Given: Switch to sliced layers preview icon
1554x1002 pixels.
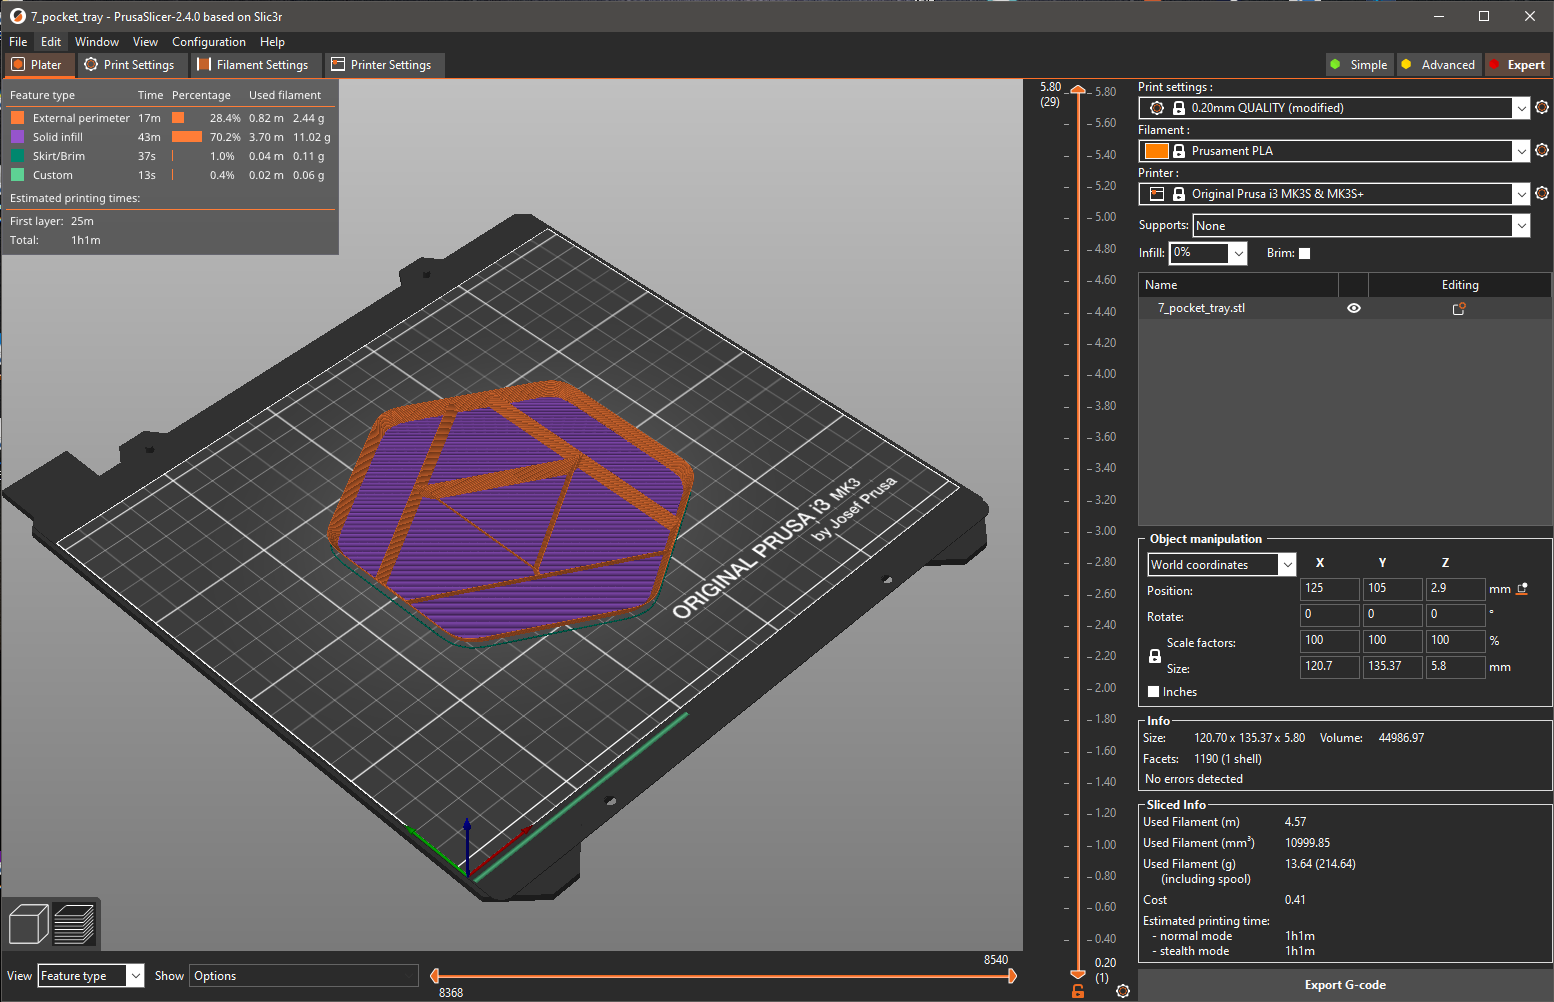Looking at the screenshot, I should pyautogui.click(x=74, y=923).
